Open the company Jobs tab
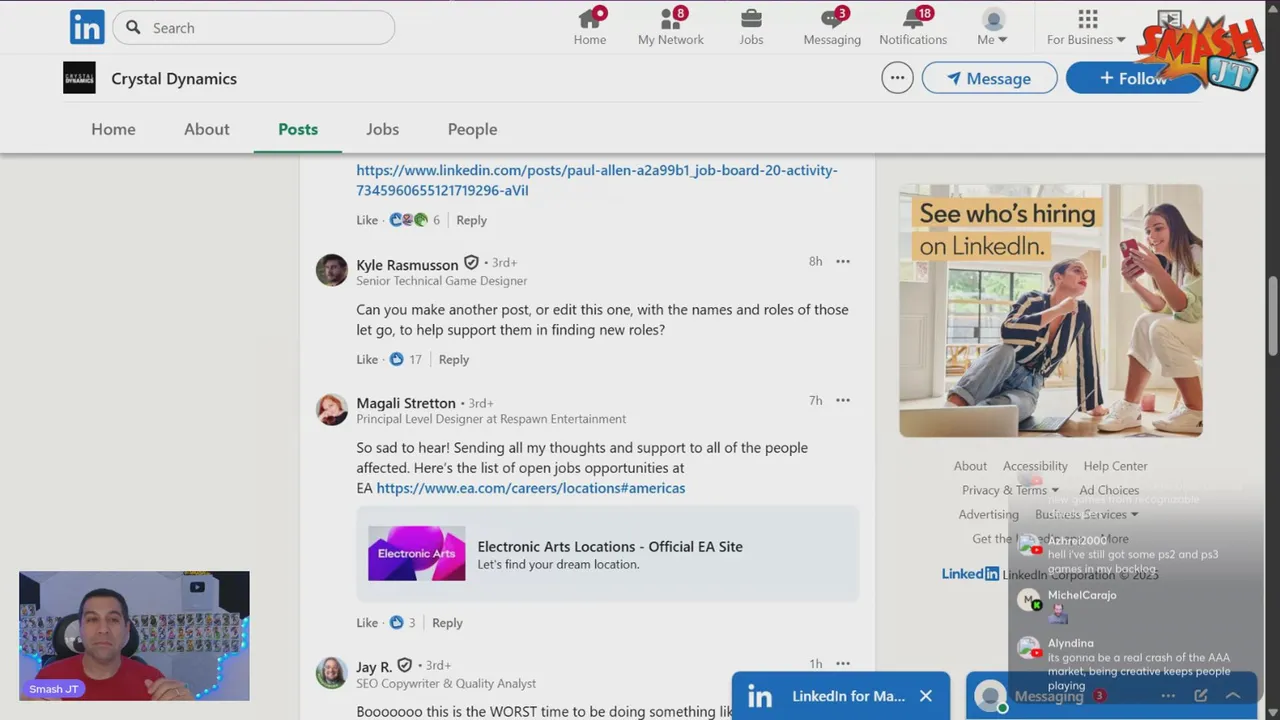 (x=382, y=129)
